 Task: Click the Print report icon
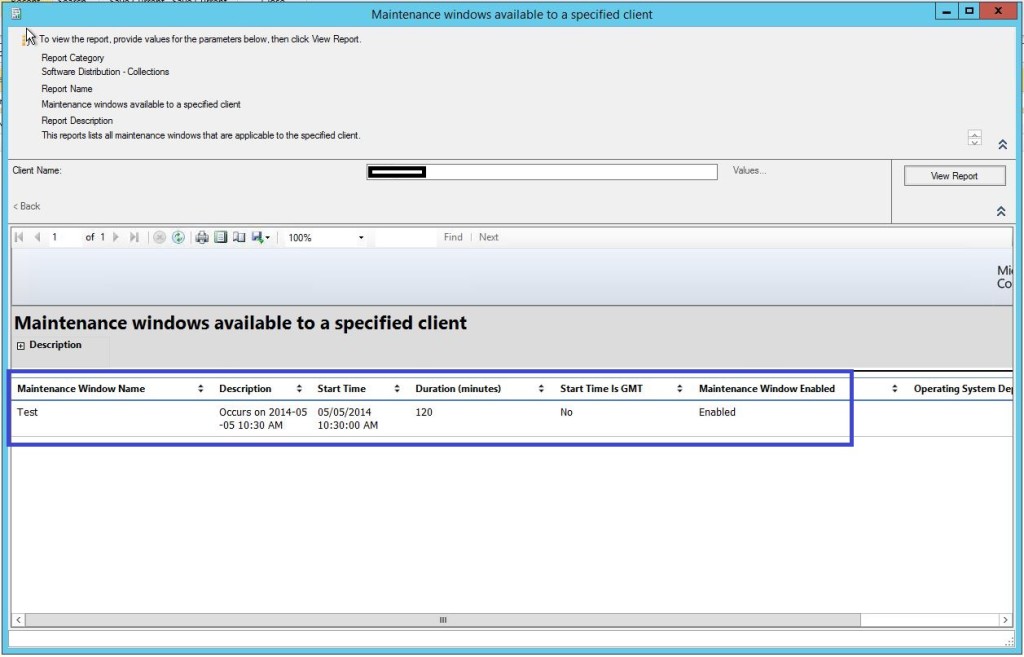tap(202, 238)
